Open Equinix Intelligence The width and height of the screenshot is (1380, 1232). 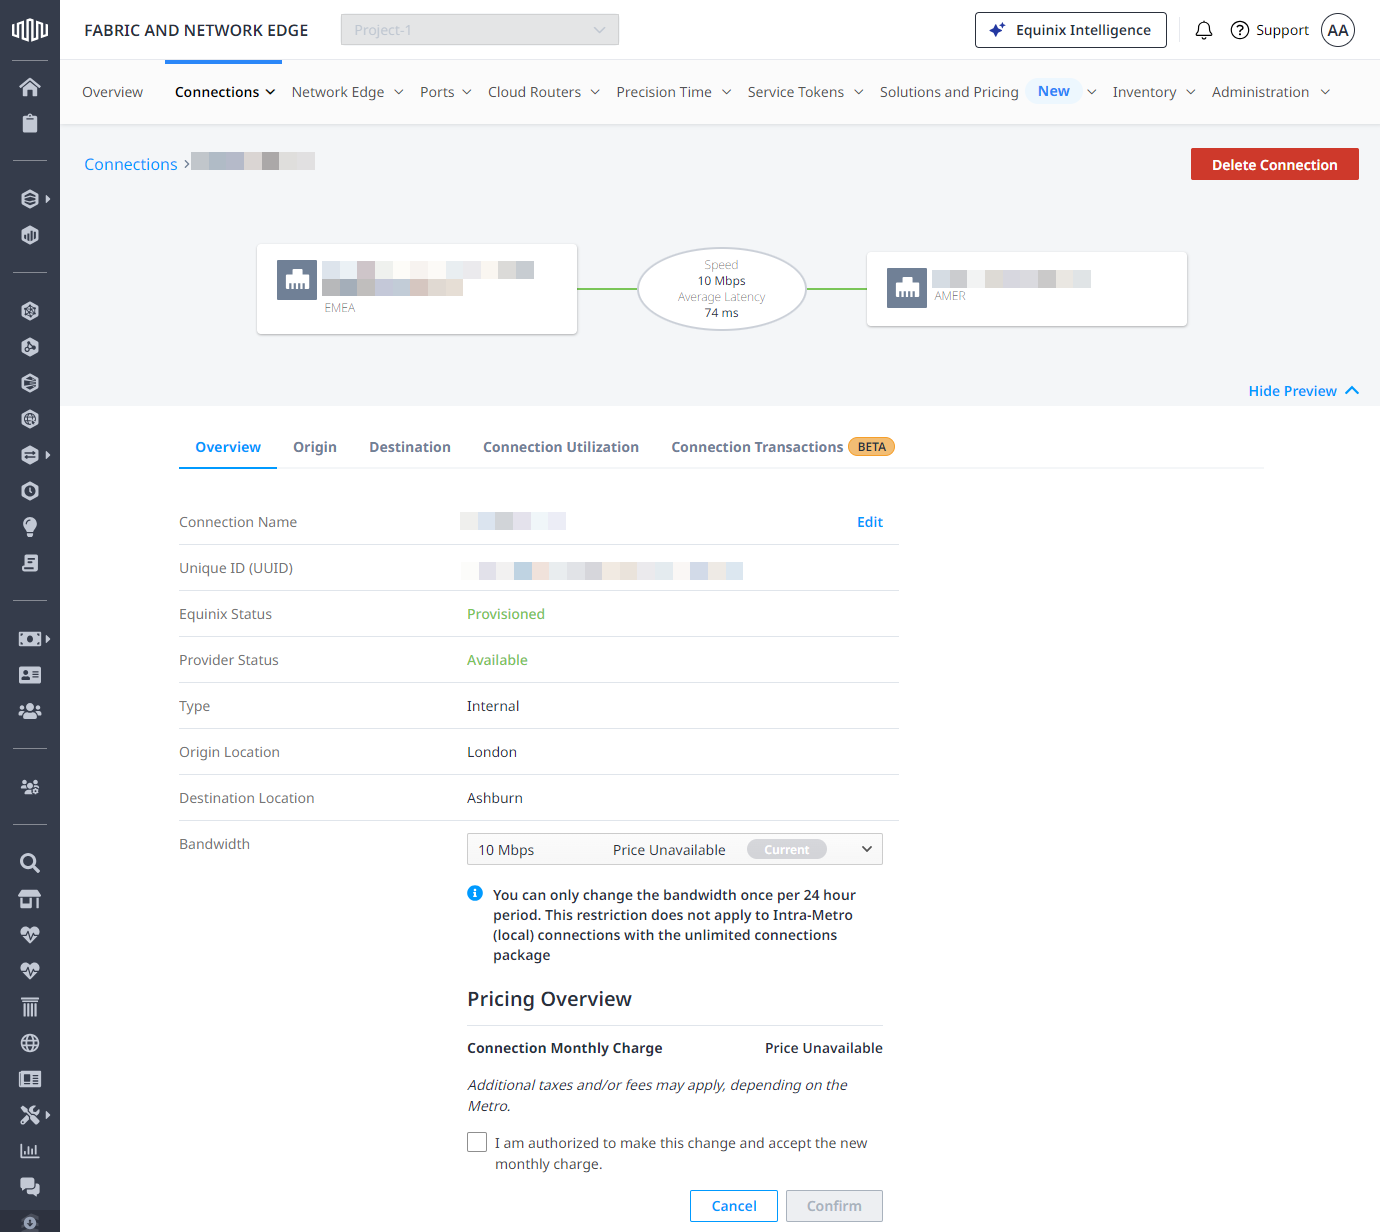pos(1071,30)
